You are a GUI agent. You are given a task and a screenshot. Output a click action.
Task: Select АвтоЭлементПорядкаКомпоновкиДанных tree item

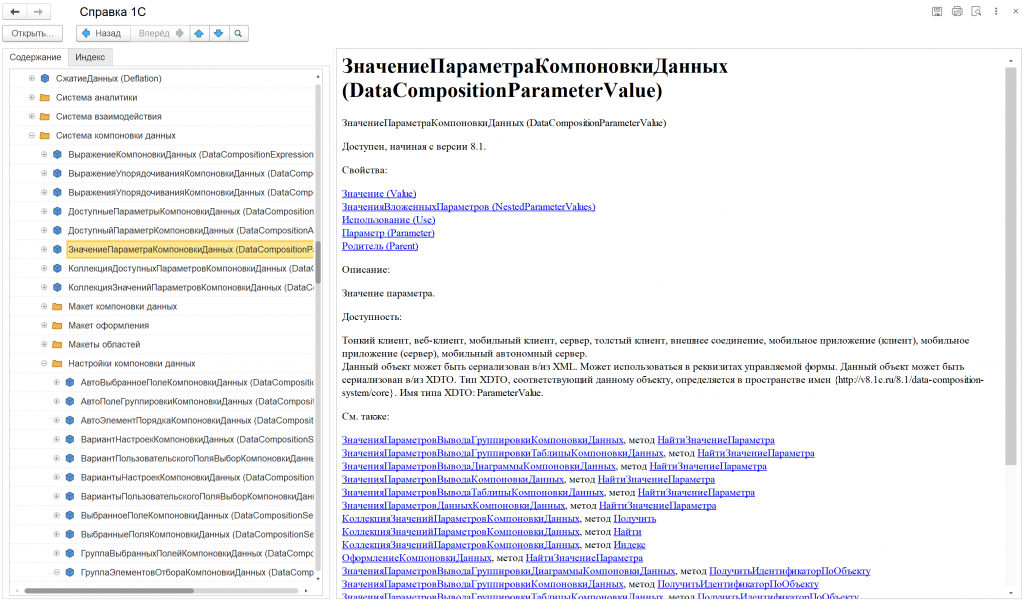(197, 420)
